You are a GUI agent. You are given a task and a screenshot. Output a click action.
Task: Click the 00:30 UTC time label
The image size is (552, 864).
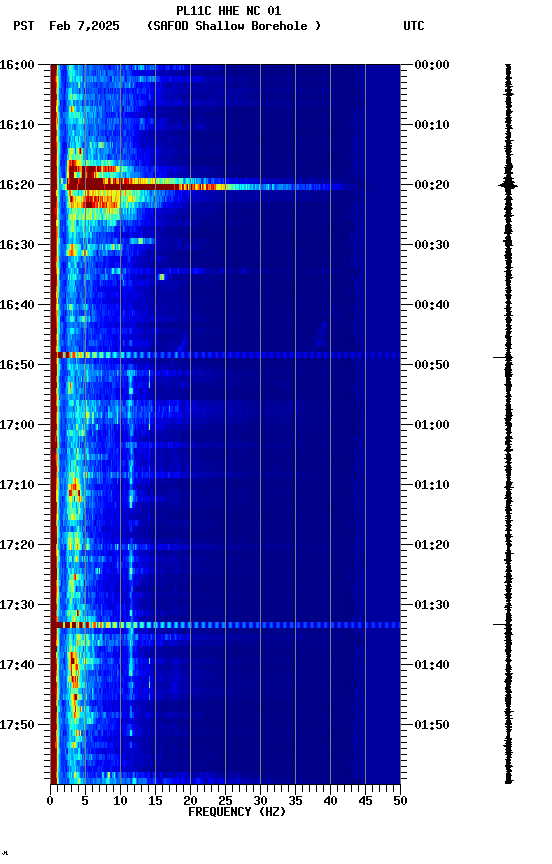pos(432,245)
